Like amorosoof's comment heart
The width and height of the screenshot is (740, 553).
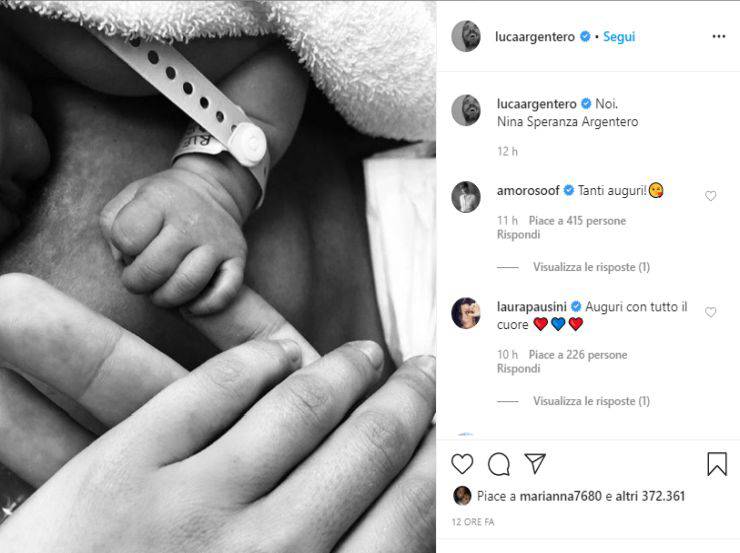coord(710,196)
